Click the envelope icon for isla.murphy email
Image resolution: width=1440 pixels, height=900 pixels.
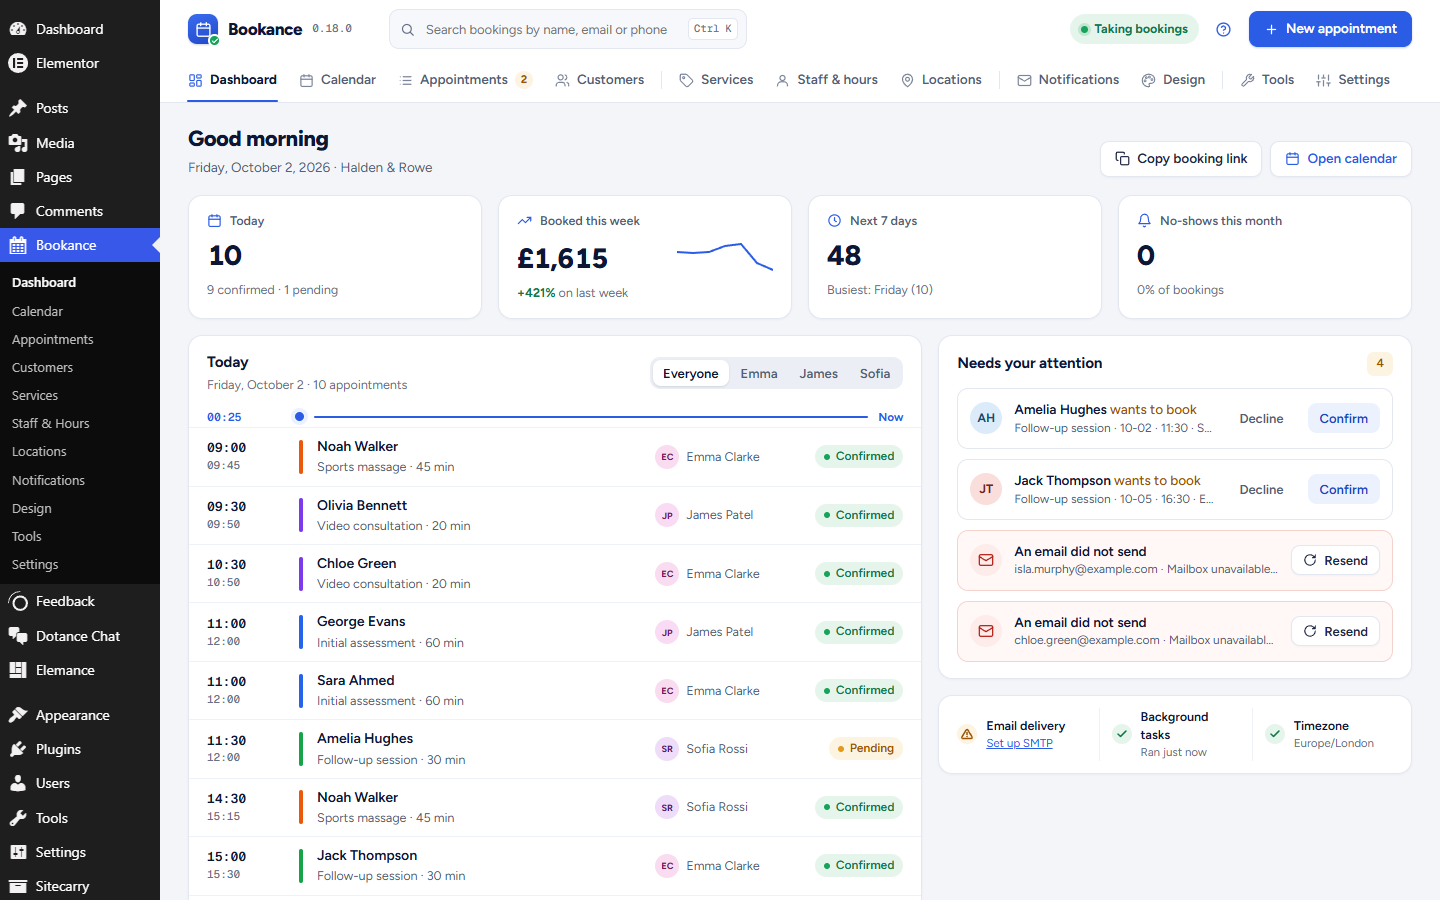[x=986, y=560]
